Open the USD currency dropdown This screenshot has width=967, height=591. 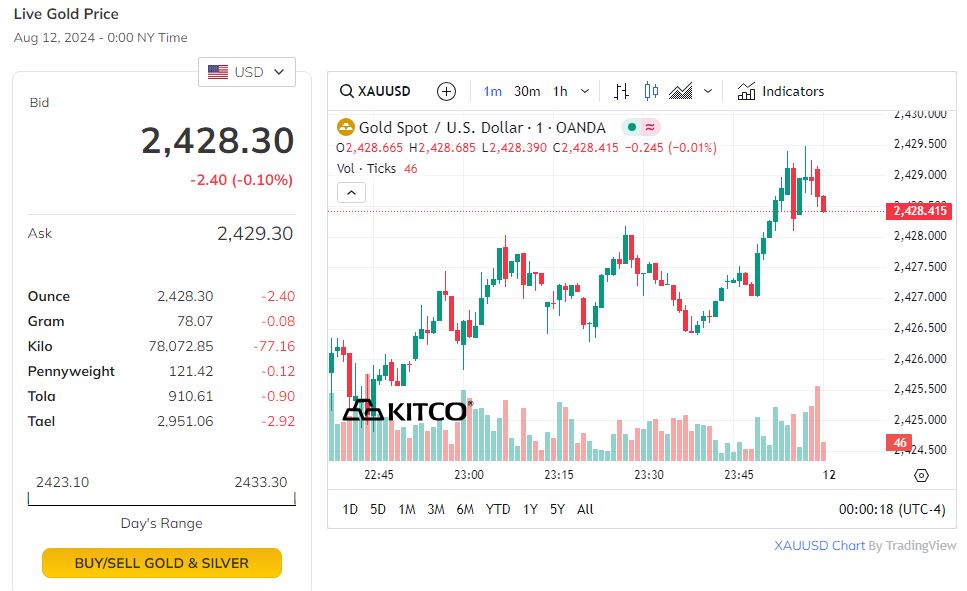[247, 72]
